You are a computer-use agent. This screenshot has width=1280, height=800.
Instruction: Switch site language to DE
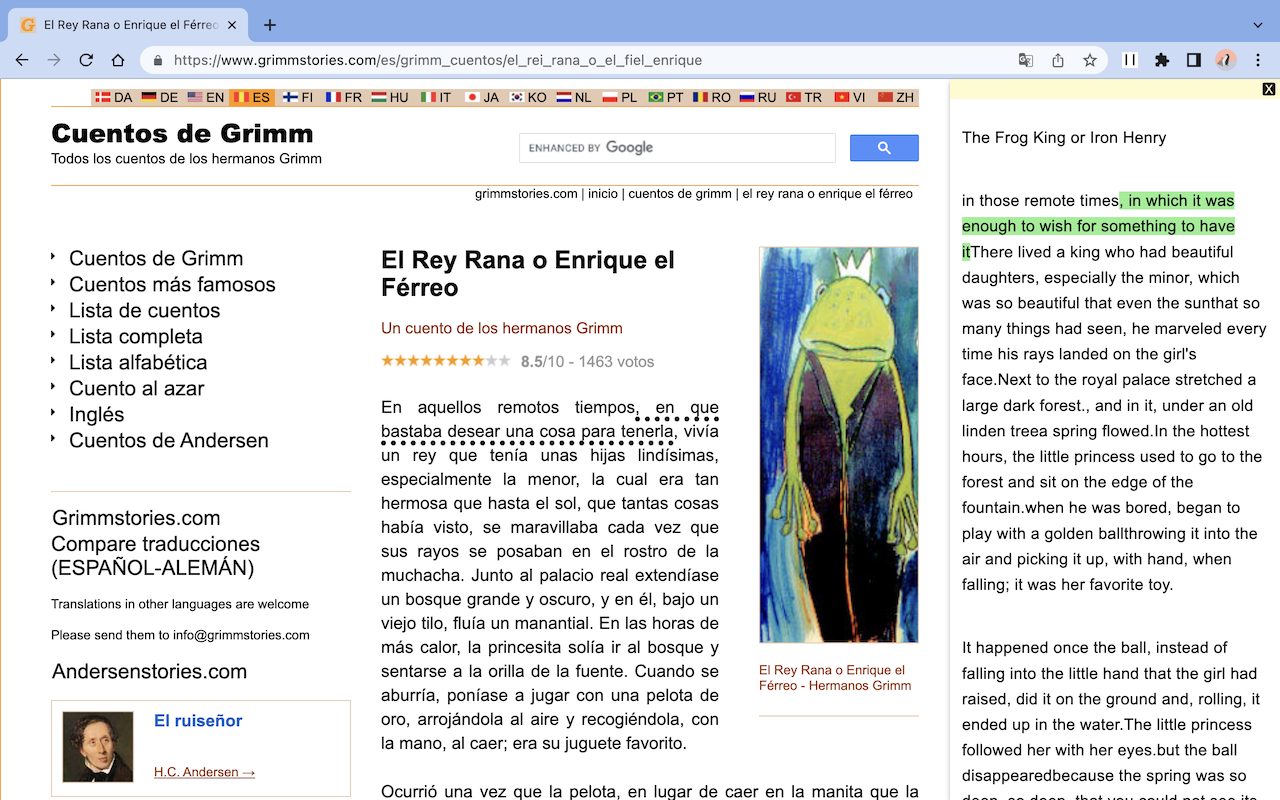pos(160,97)
